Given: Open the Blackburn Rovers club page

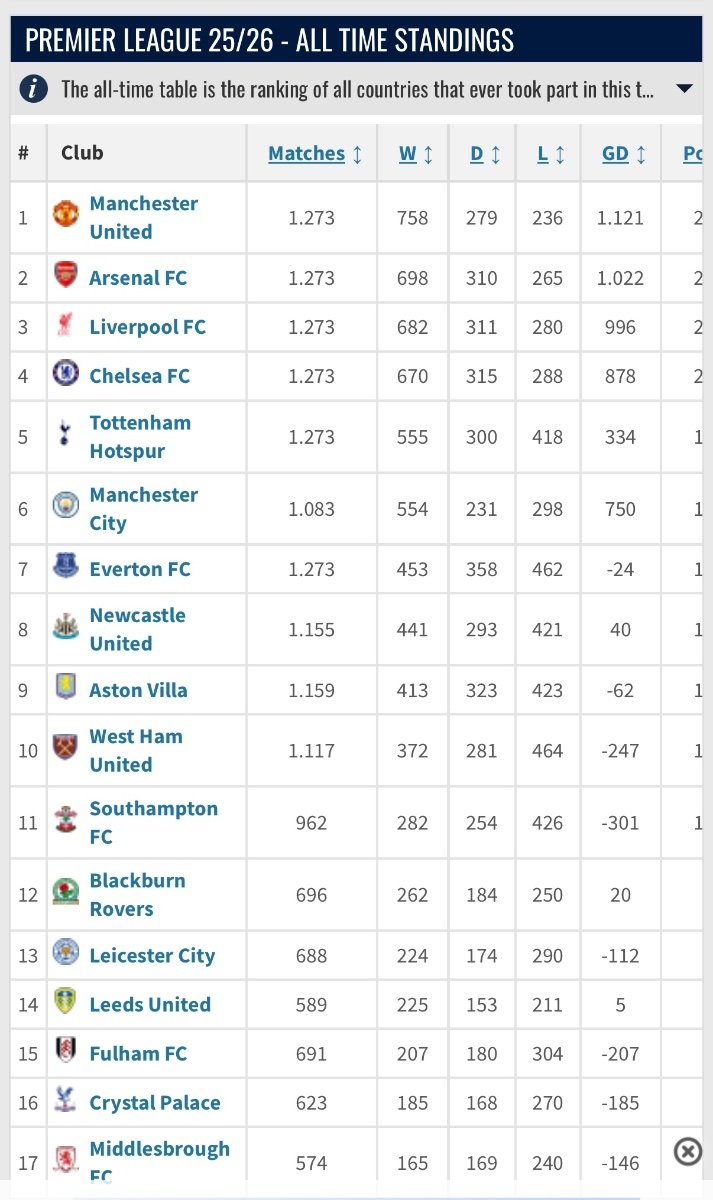Looking at the screenshot, I should 135,894.
